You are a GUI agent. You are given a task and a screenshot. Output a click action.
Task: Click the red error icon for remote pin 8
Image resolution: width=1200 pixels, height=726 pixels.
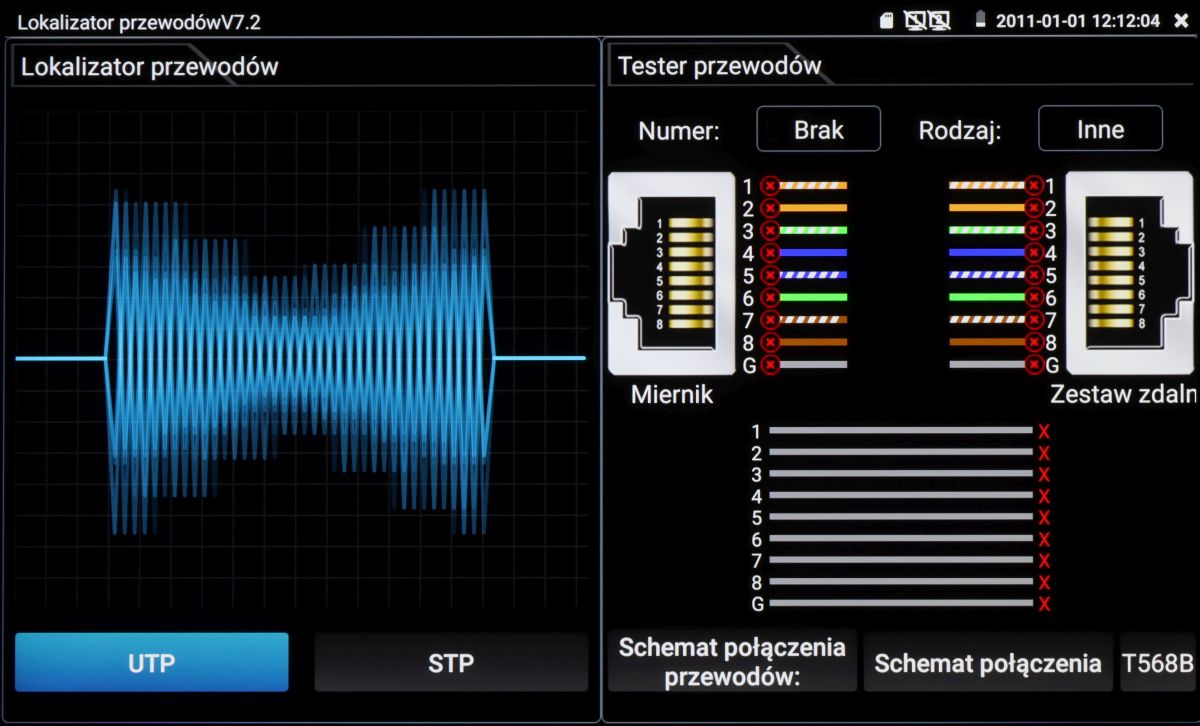point(1034,342)
